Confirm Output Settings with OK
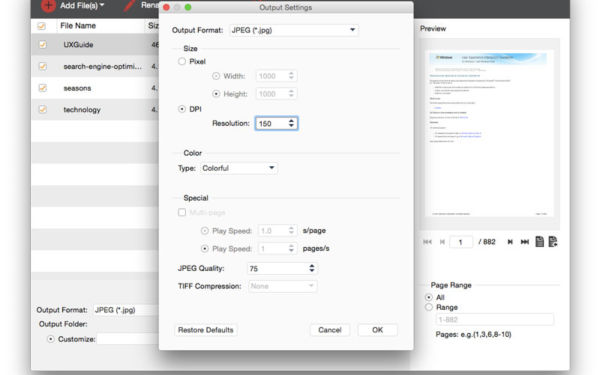 pos(378,330)
